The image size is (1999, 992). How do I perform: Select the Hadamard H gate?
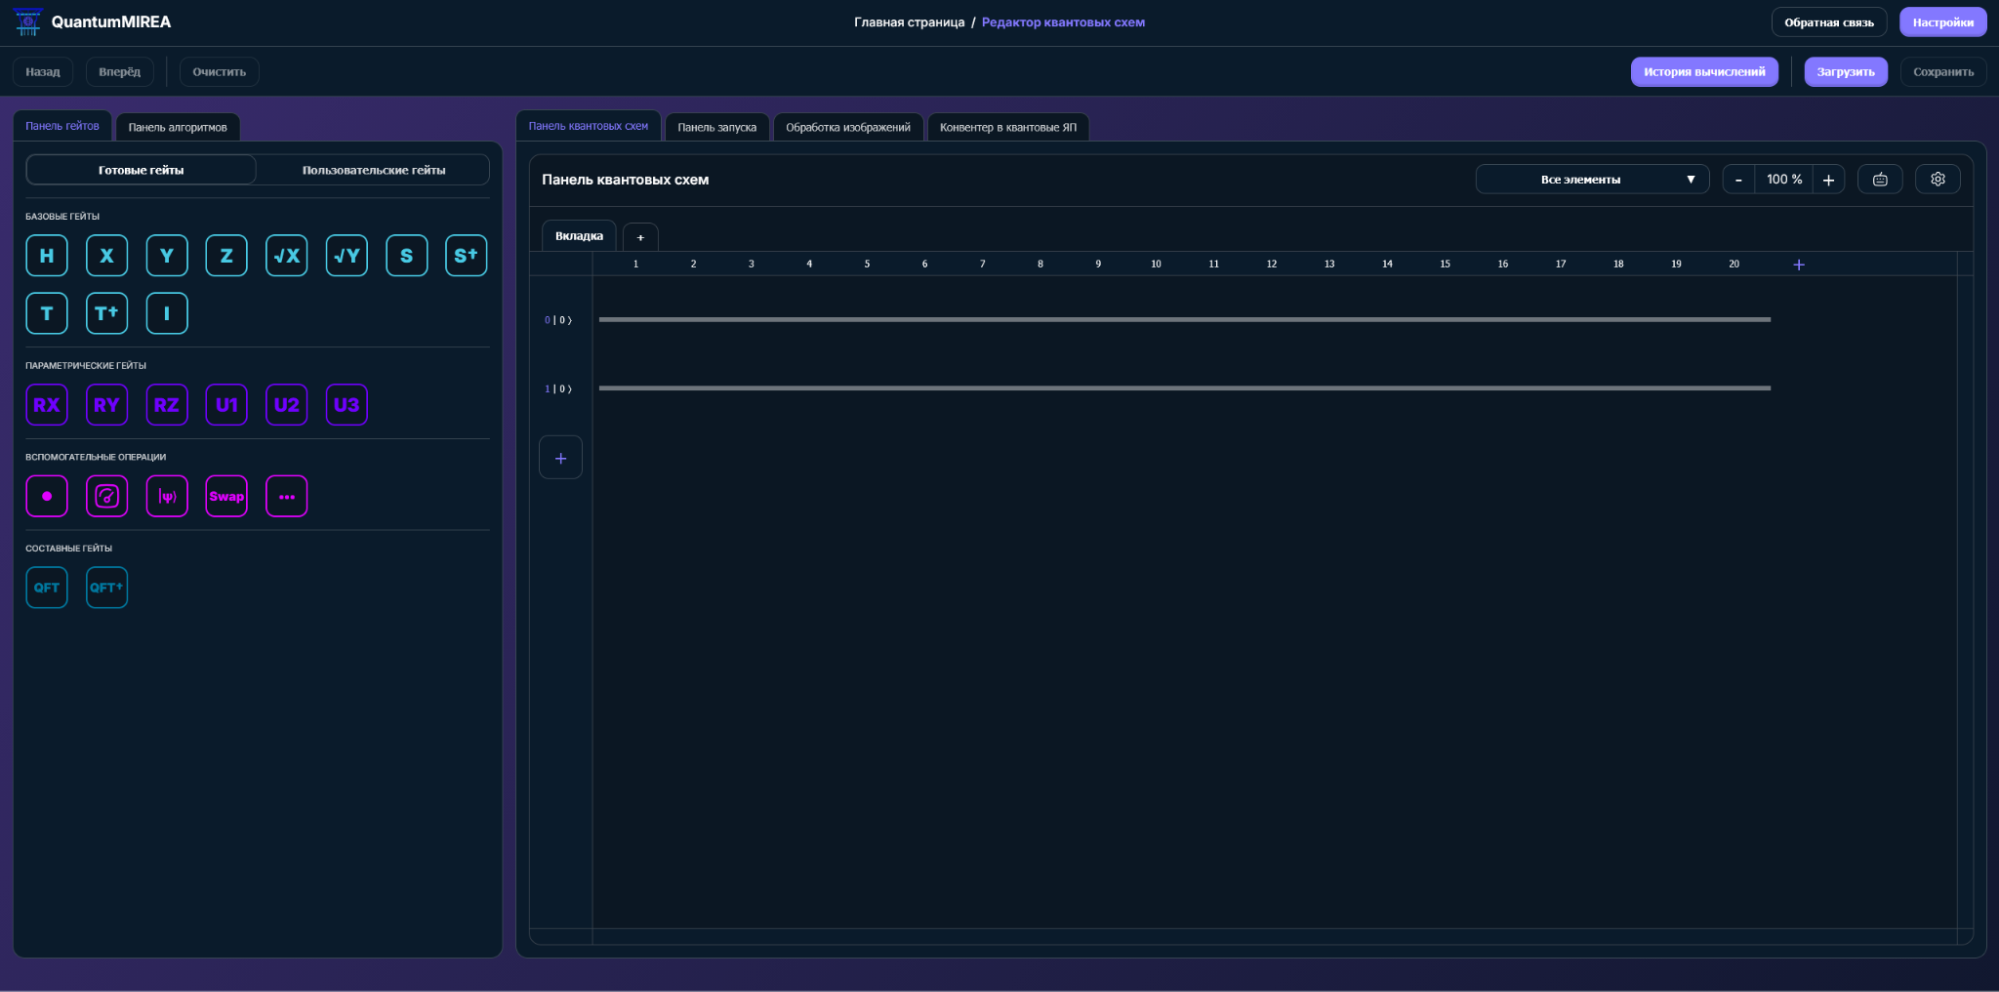(47, 255)
